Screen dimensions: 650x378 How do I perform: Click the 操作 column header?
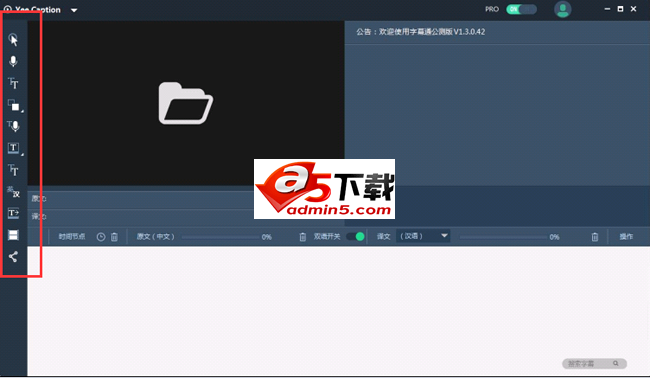pyautogui.click(x=626, y=236)
